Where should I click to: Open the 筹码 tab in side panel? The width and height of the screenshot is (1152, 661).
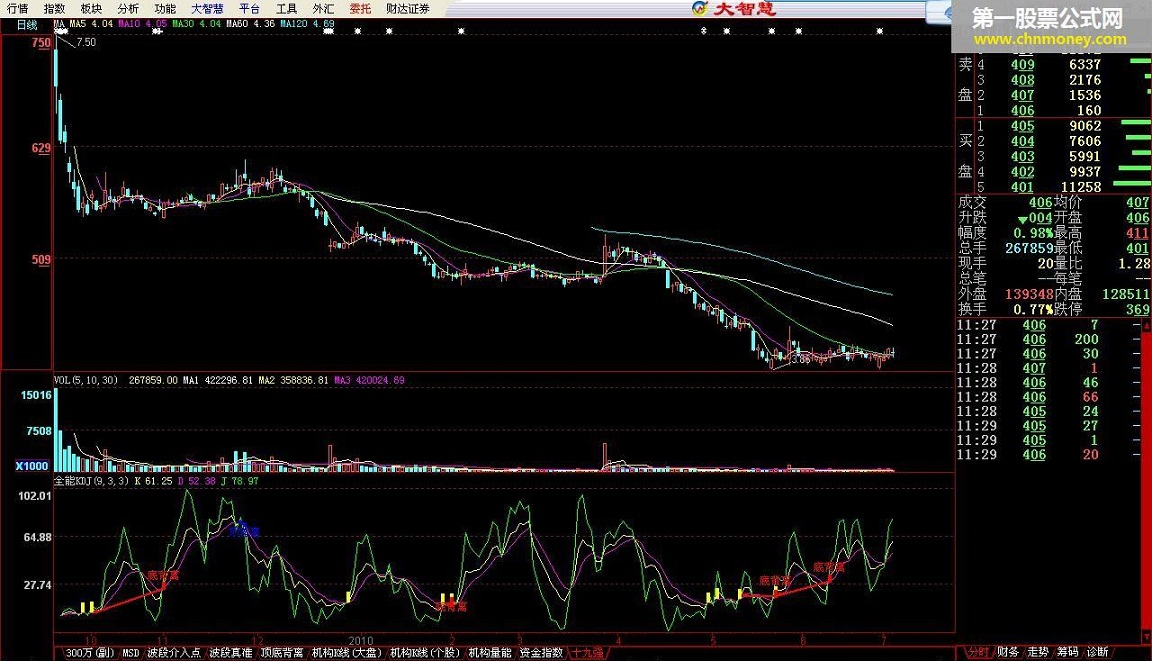coord(1068,652)
